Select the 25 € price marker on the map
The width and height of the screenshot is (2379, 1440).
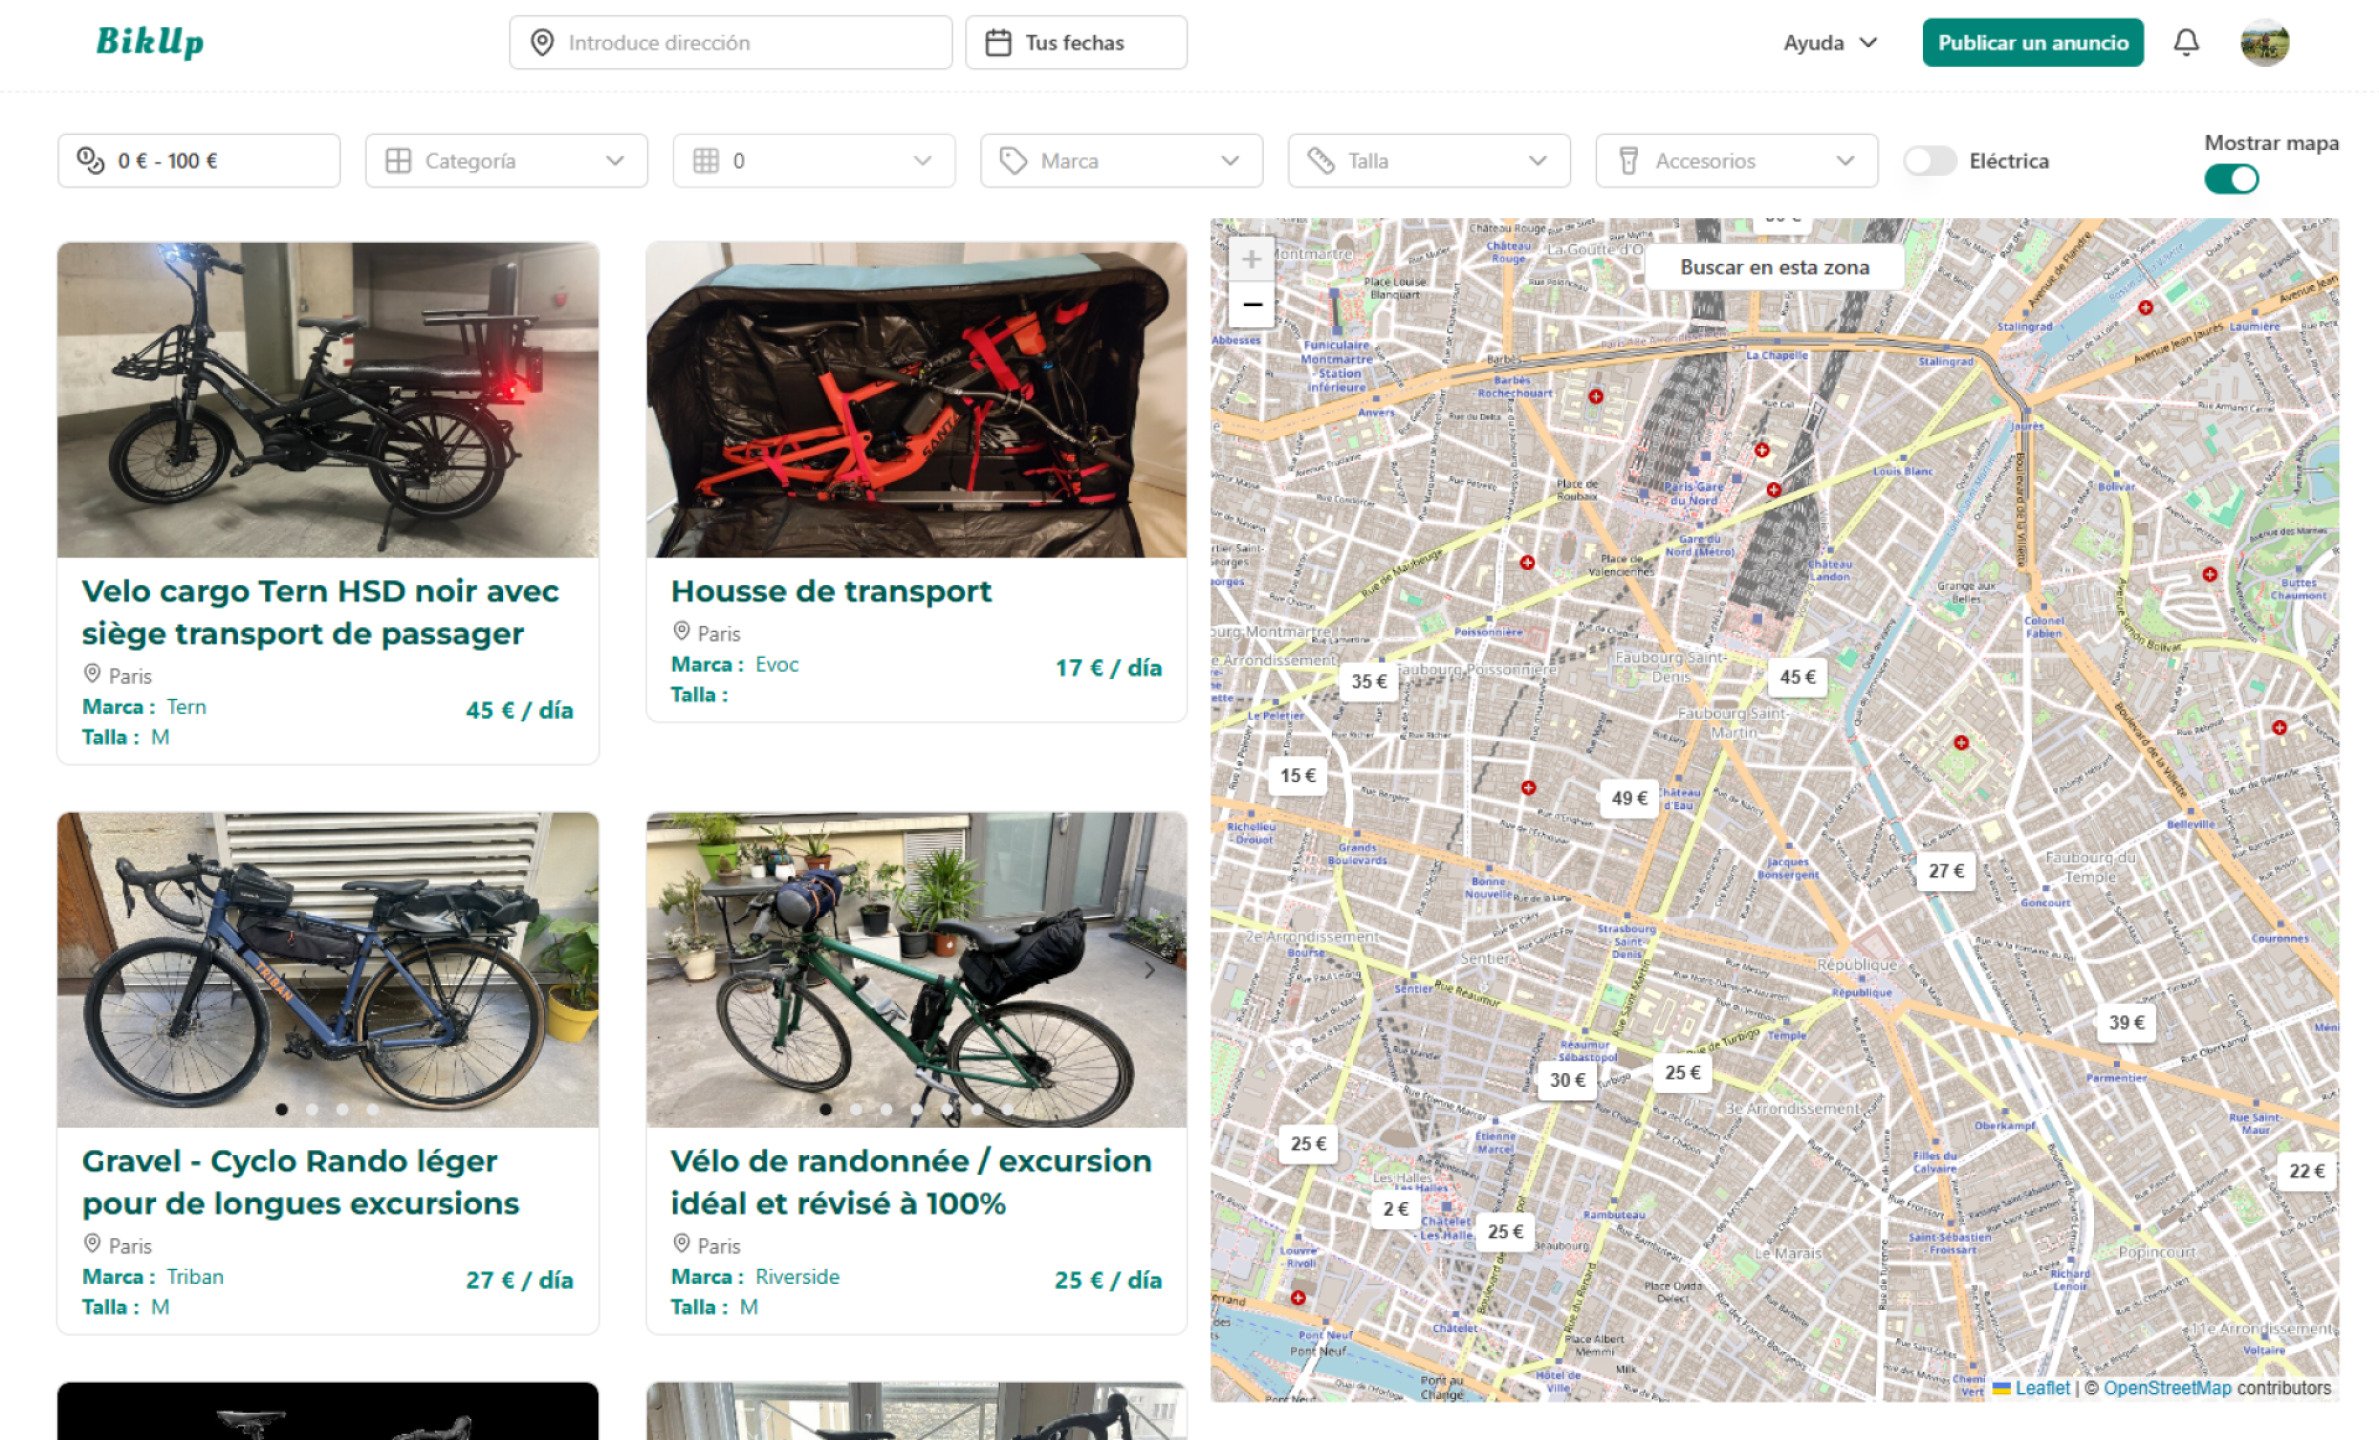click(1681, 1072)
